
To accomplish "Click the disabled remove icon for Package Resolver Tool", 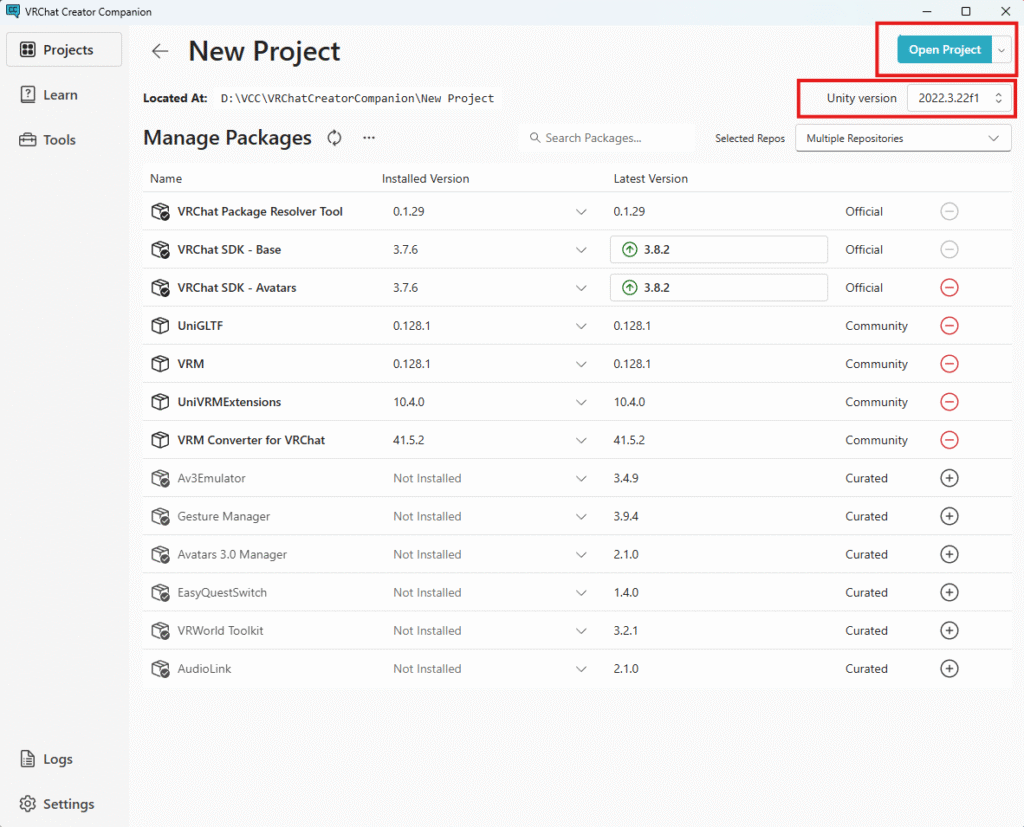I will pyautogui.click(x=949, y=211).
